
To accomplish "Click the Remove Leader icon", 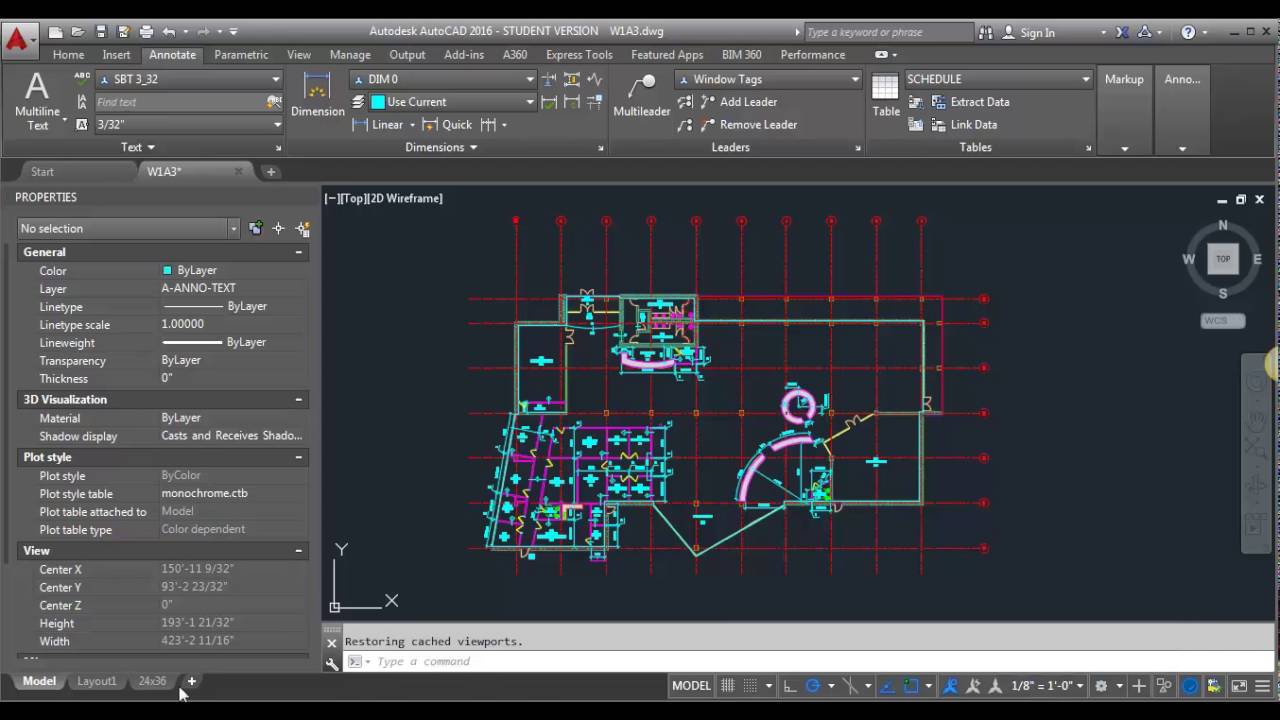I will (708, 125).
